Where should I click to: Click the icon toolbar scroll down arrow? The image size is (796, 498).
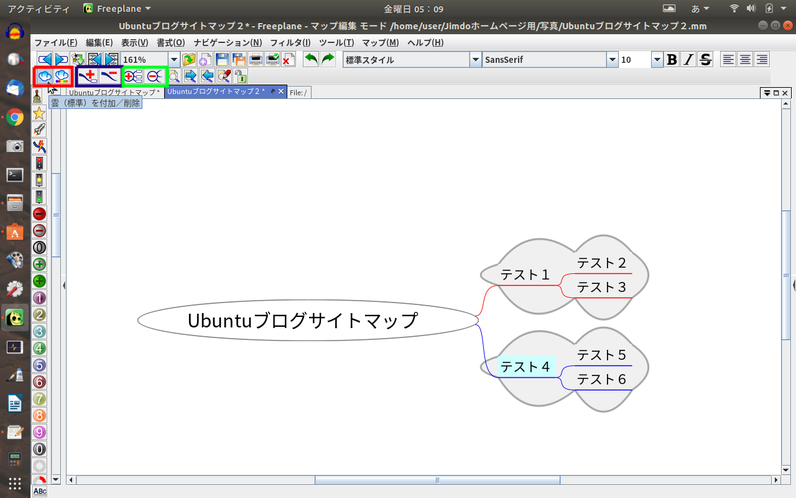(x=56, y=479)
